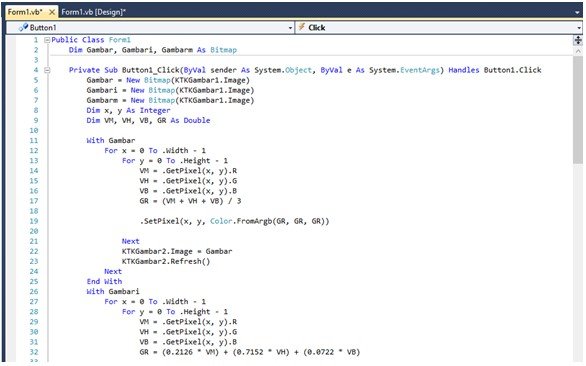586x366 pixels.
Task: Click the 'KTKGambar2.Refresh()' line
Action: 166,261
